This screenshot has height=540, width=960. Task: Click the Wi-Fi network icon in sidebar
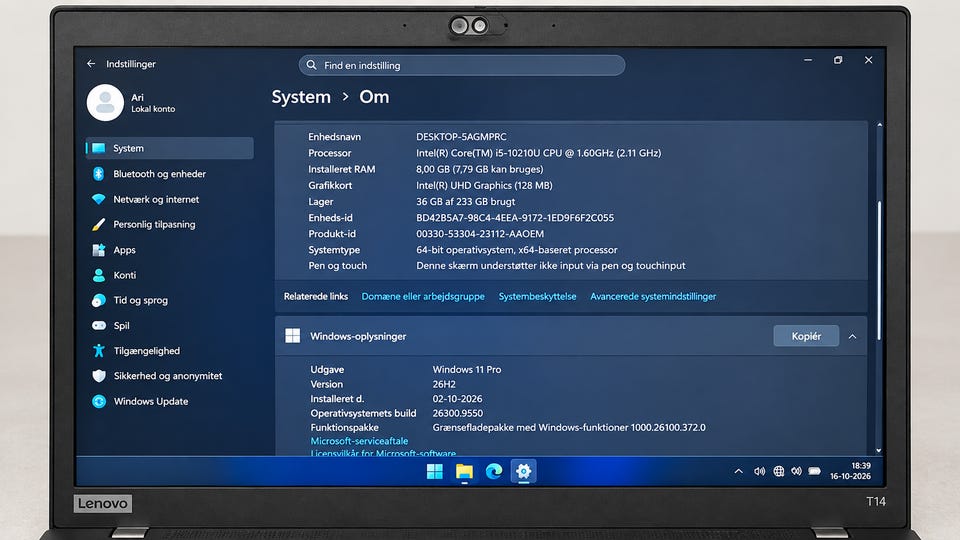(x=99, y=199)
